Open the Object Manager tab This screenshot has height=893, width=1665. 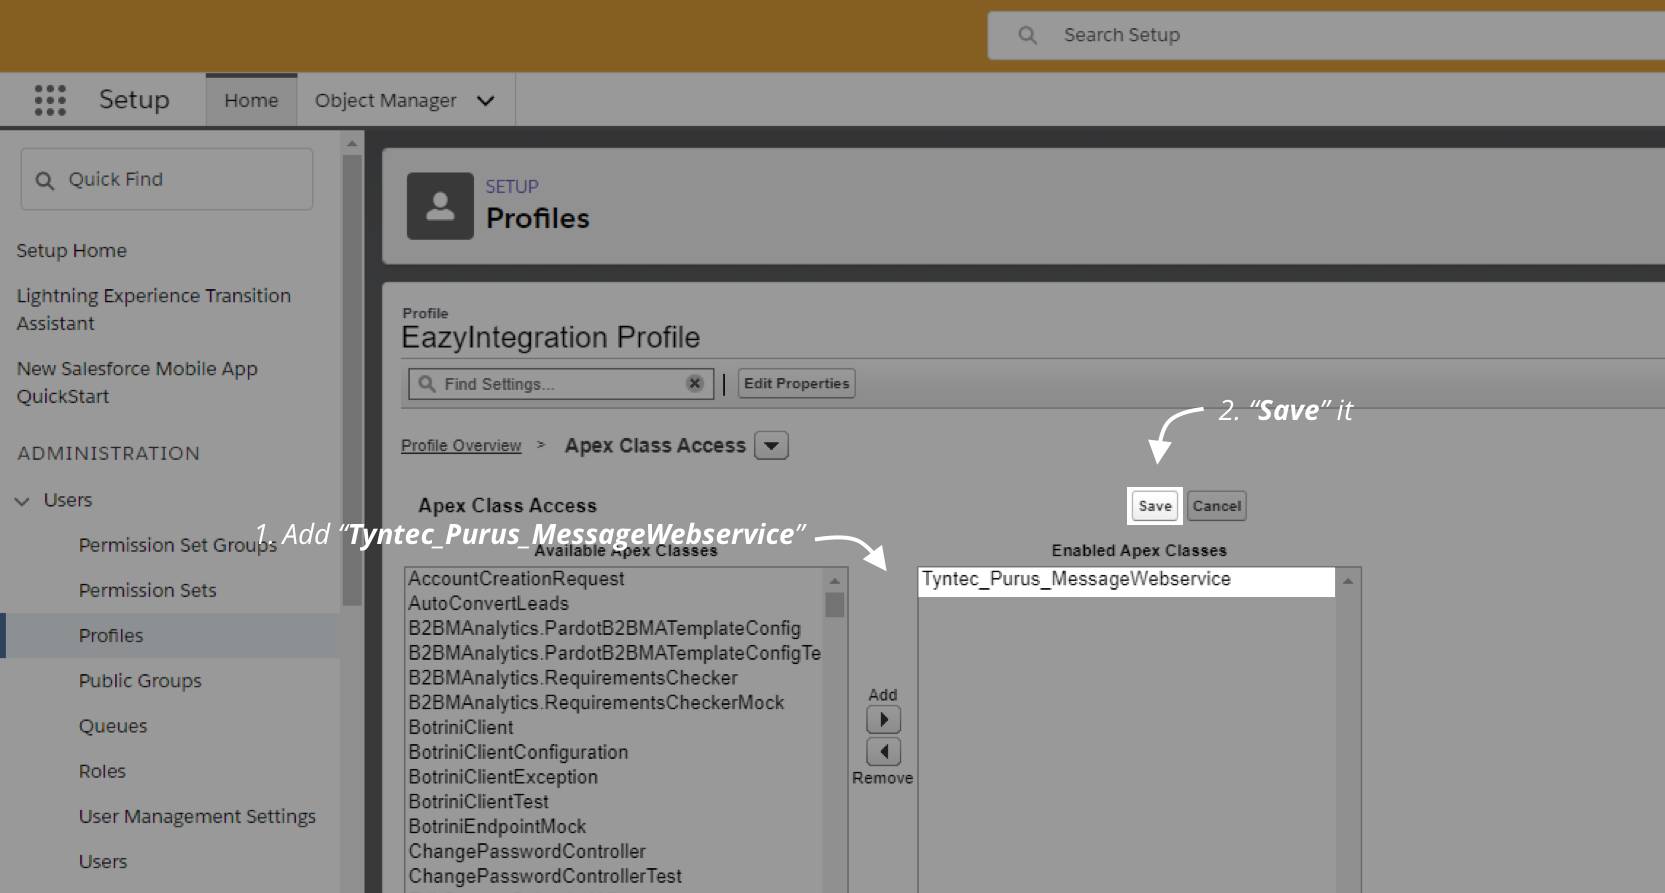point(386,100)
